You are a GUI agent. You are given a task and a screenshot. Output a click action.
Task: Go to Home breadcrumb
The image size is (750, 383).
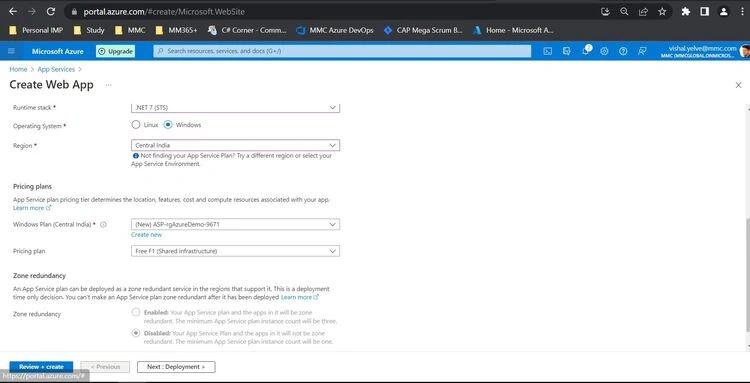pyautogui.click(x=18, y=69)
